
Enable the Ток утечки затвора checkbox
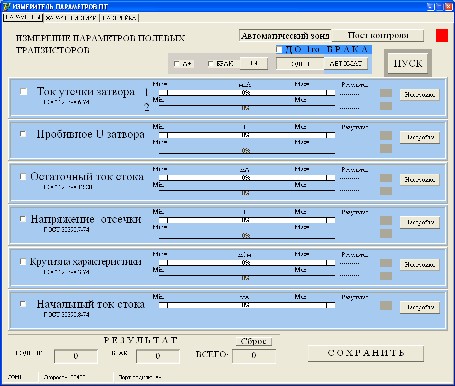[x=23, y=91]
